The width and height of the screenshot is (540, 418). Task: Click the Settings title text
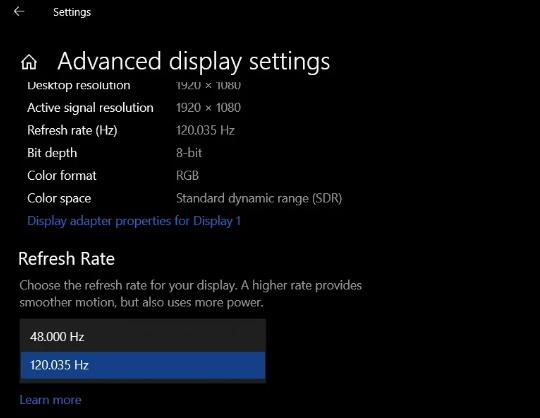coord(72,12)
